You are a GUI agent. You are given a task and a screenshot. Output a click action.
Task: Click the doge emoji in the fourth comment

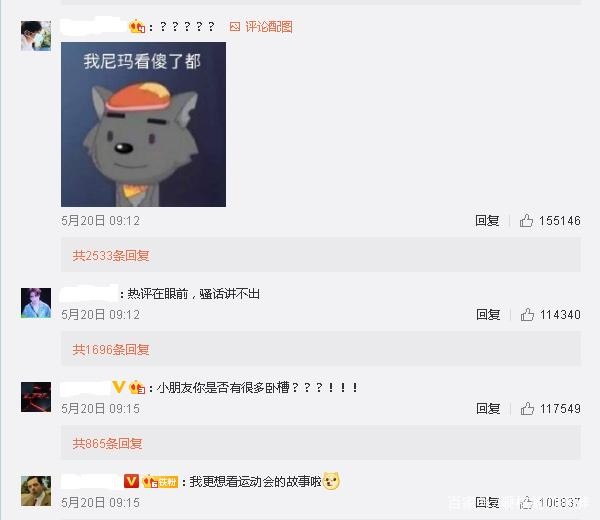[331, 481]
